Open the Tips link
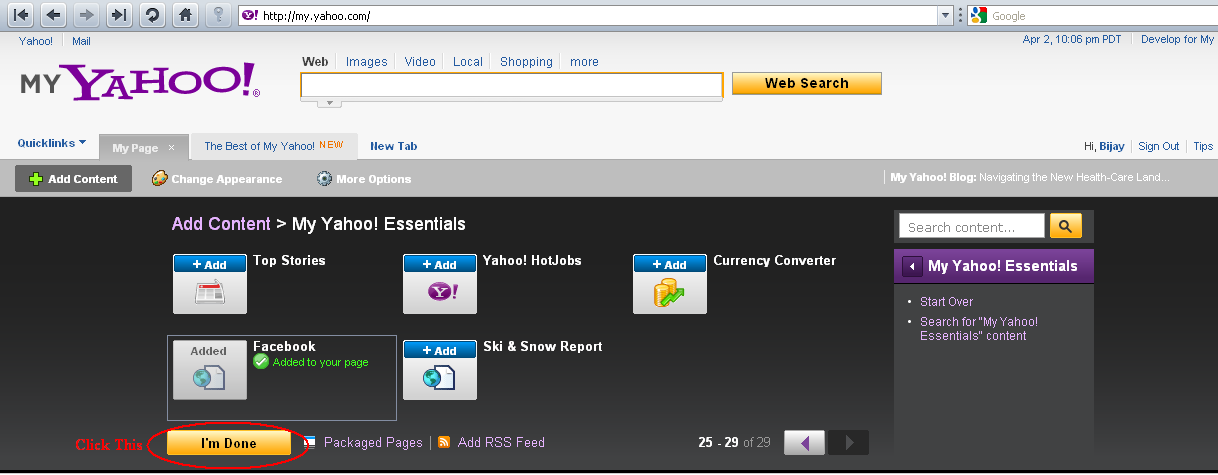The height and width of the screenshot is (475, 1218). tap(1203, 146)
